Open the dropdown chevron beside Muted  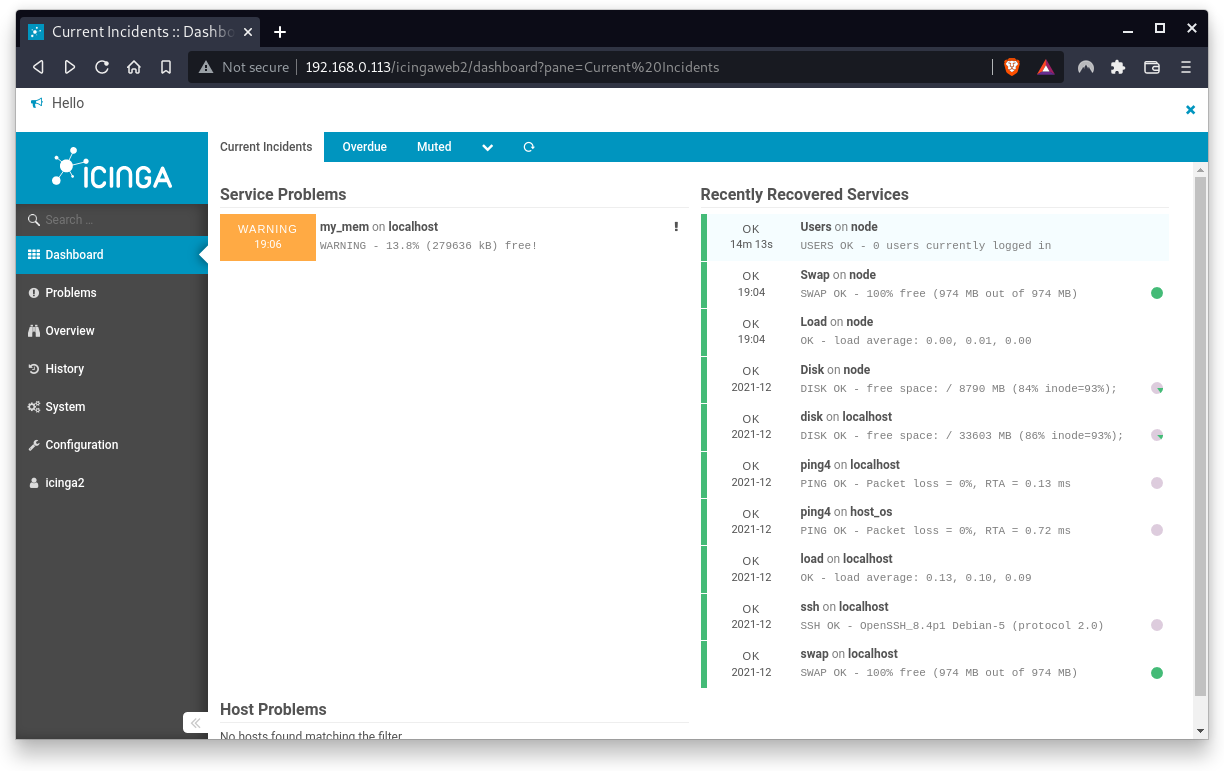pyautogui.click(x=487, y=147)
